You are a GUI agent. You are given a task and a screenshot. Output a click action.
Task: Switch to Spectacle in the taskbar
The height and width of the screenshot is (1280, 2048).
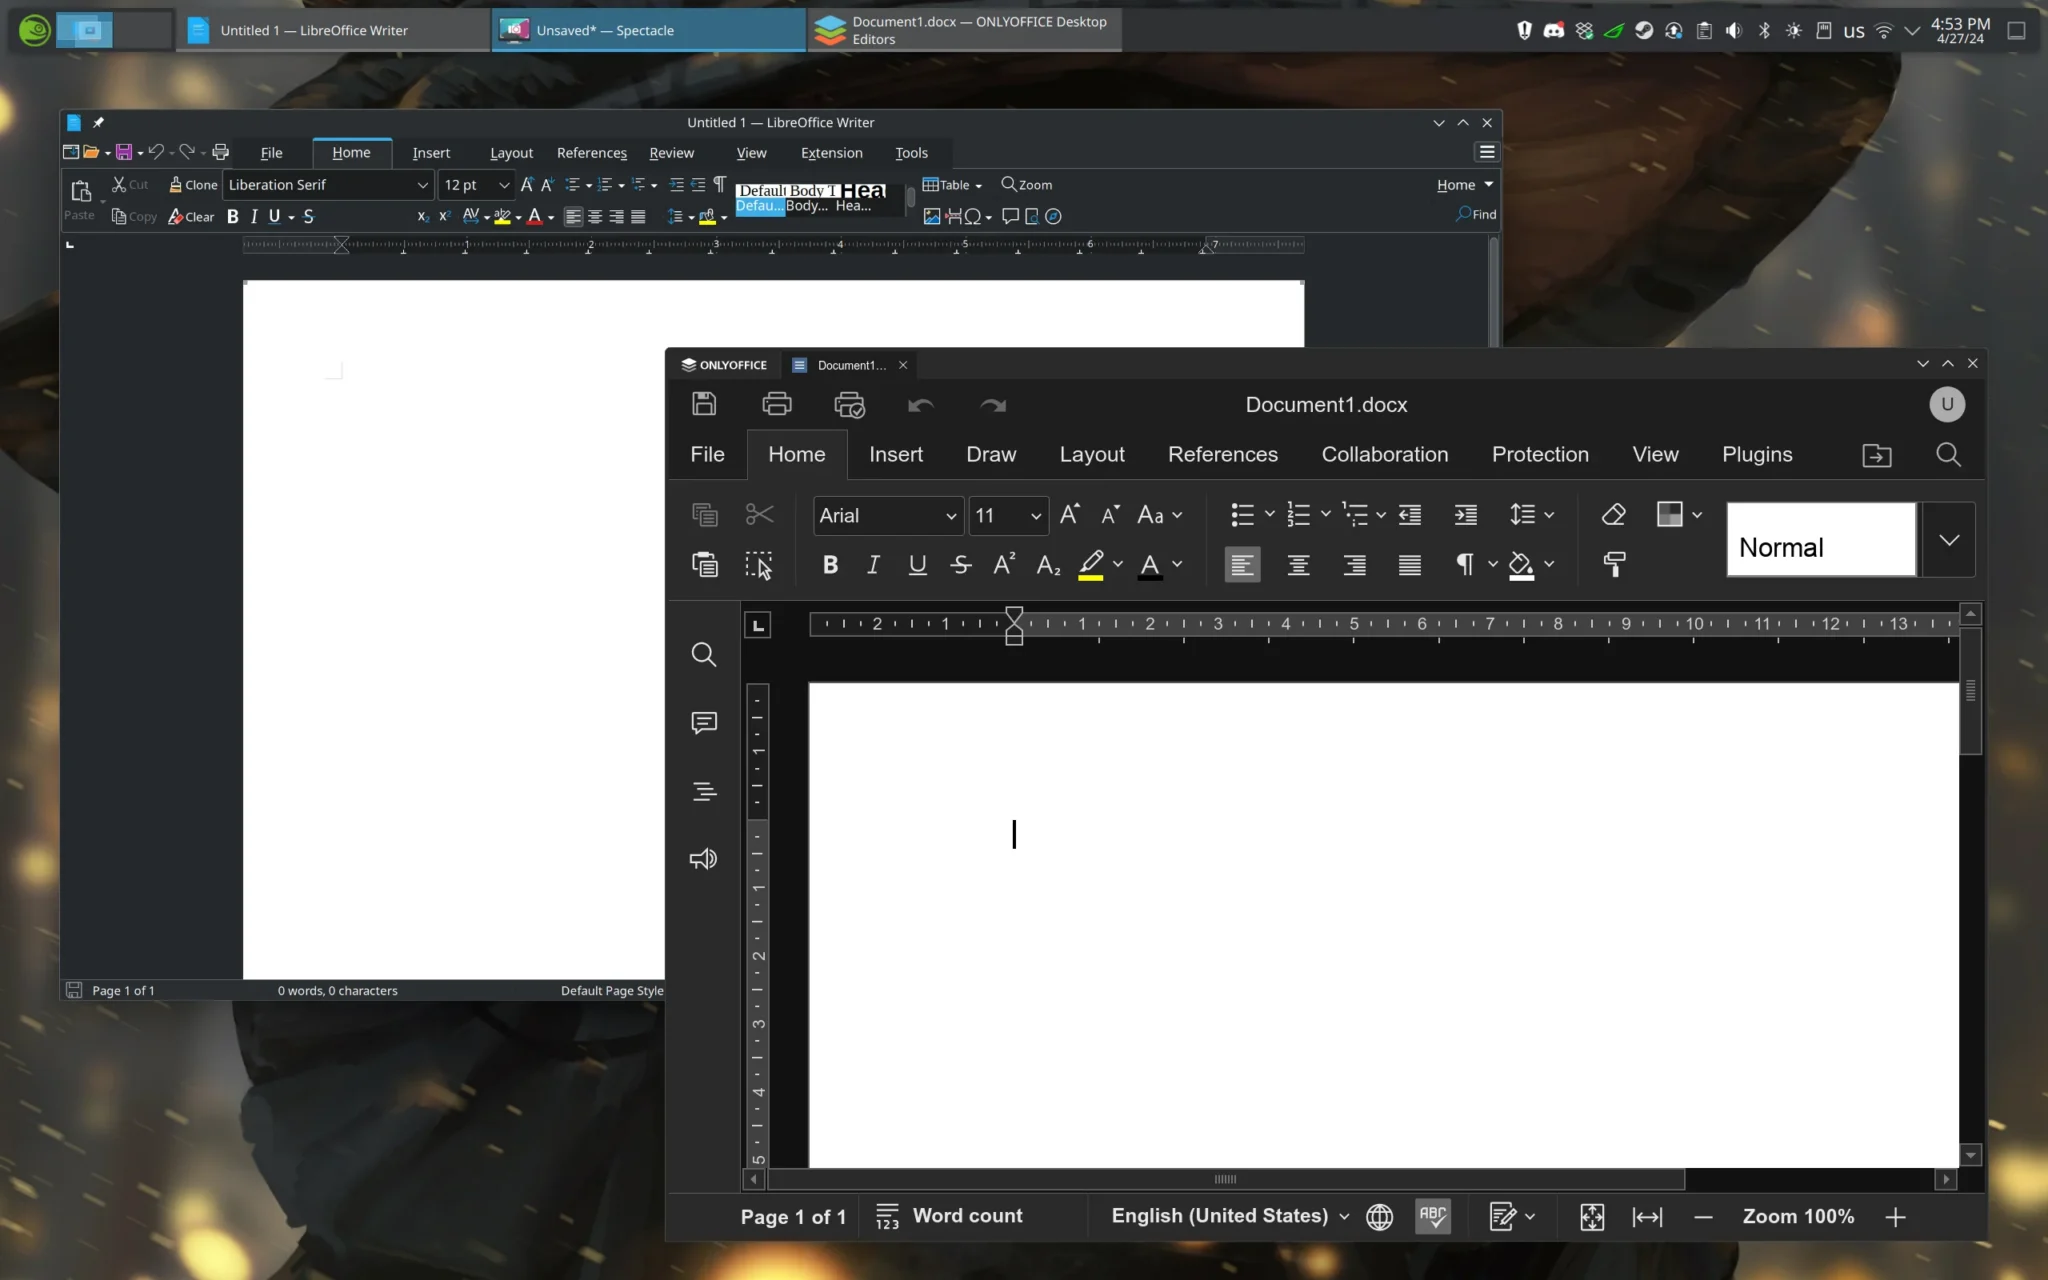point(648,30)
